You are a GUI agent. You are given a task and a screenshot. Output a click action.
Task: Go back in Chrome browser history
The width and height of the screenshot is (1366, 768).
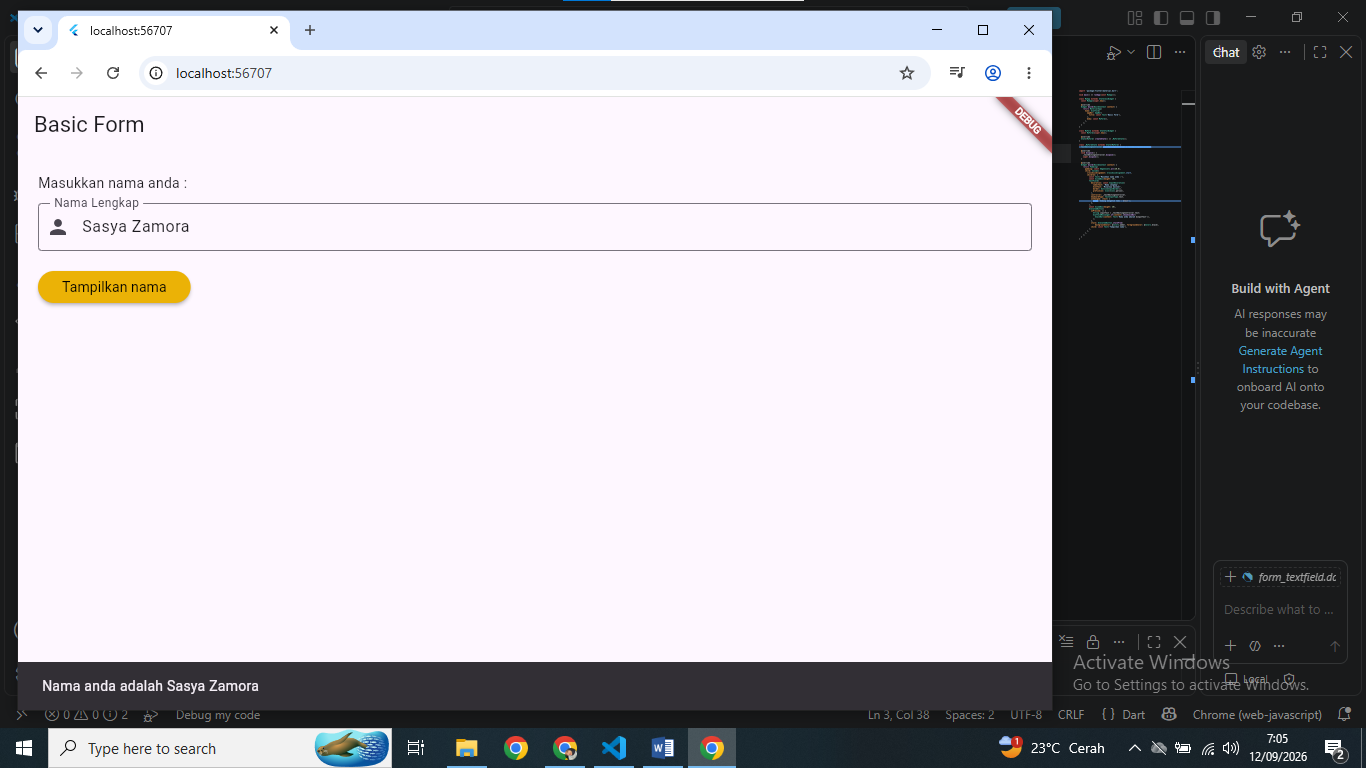tap(41, 73)
